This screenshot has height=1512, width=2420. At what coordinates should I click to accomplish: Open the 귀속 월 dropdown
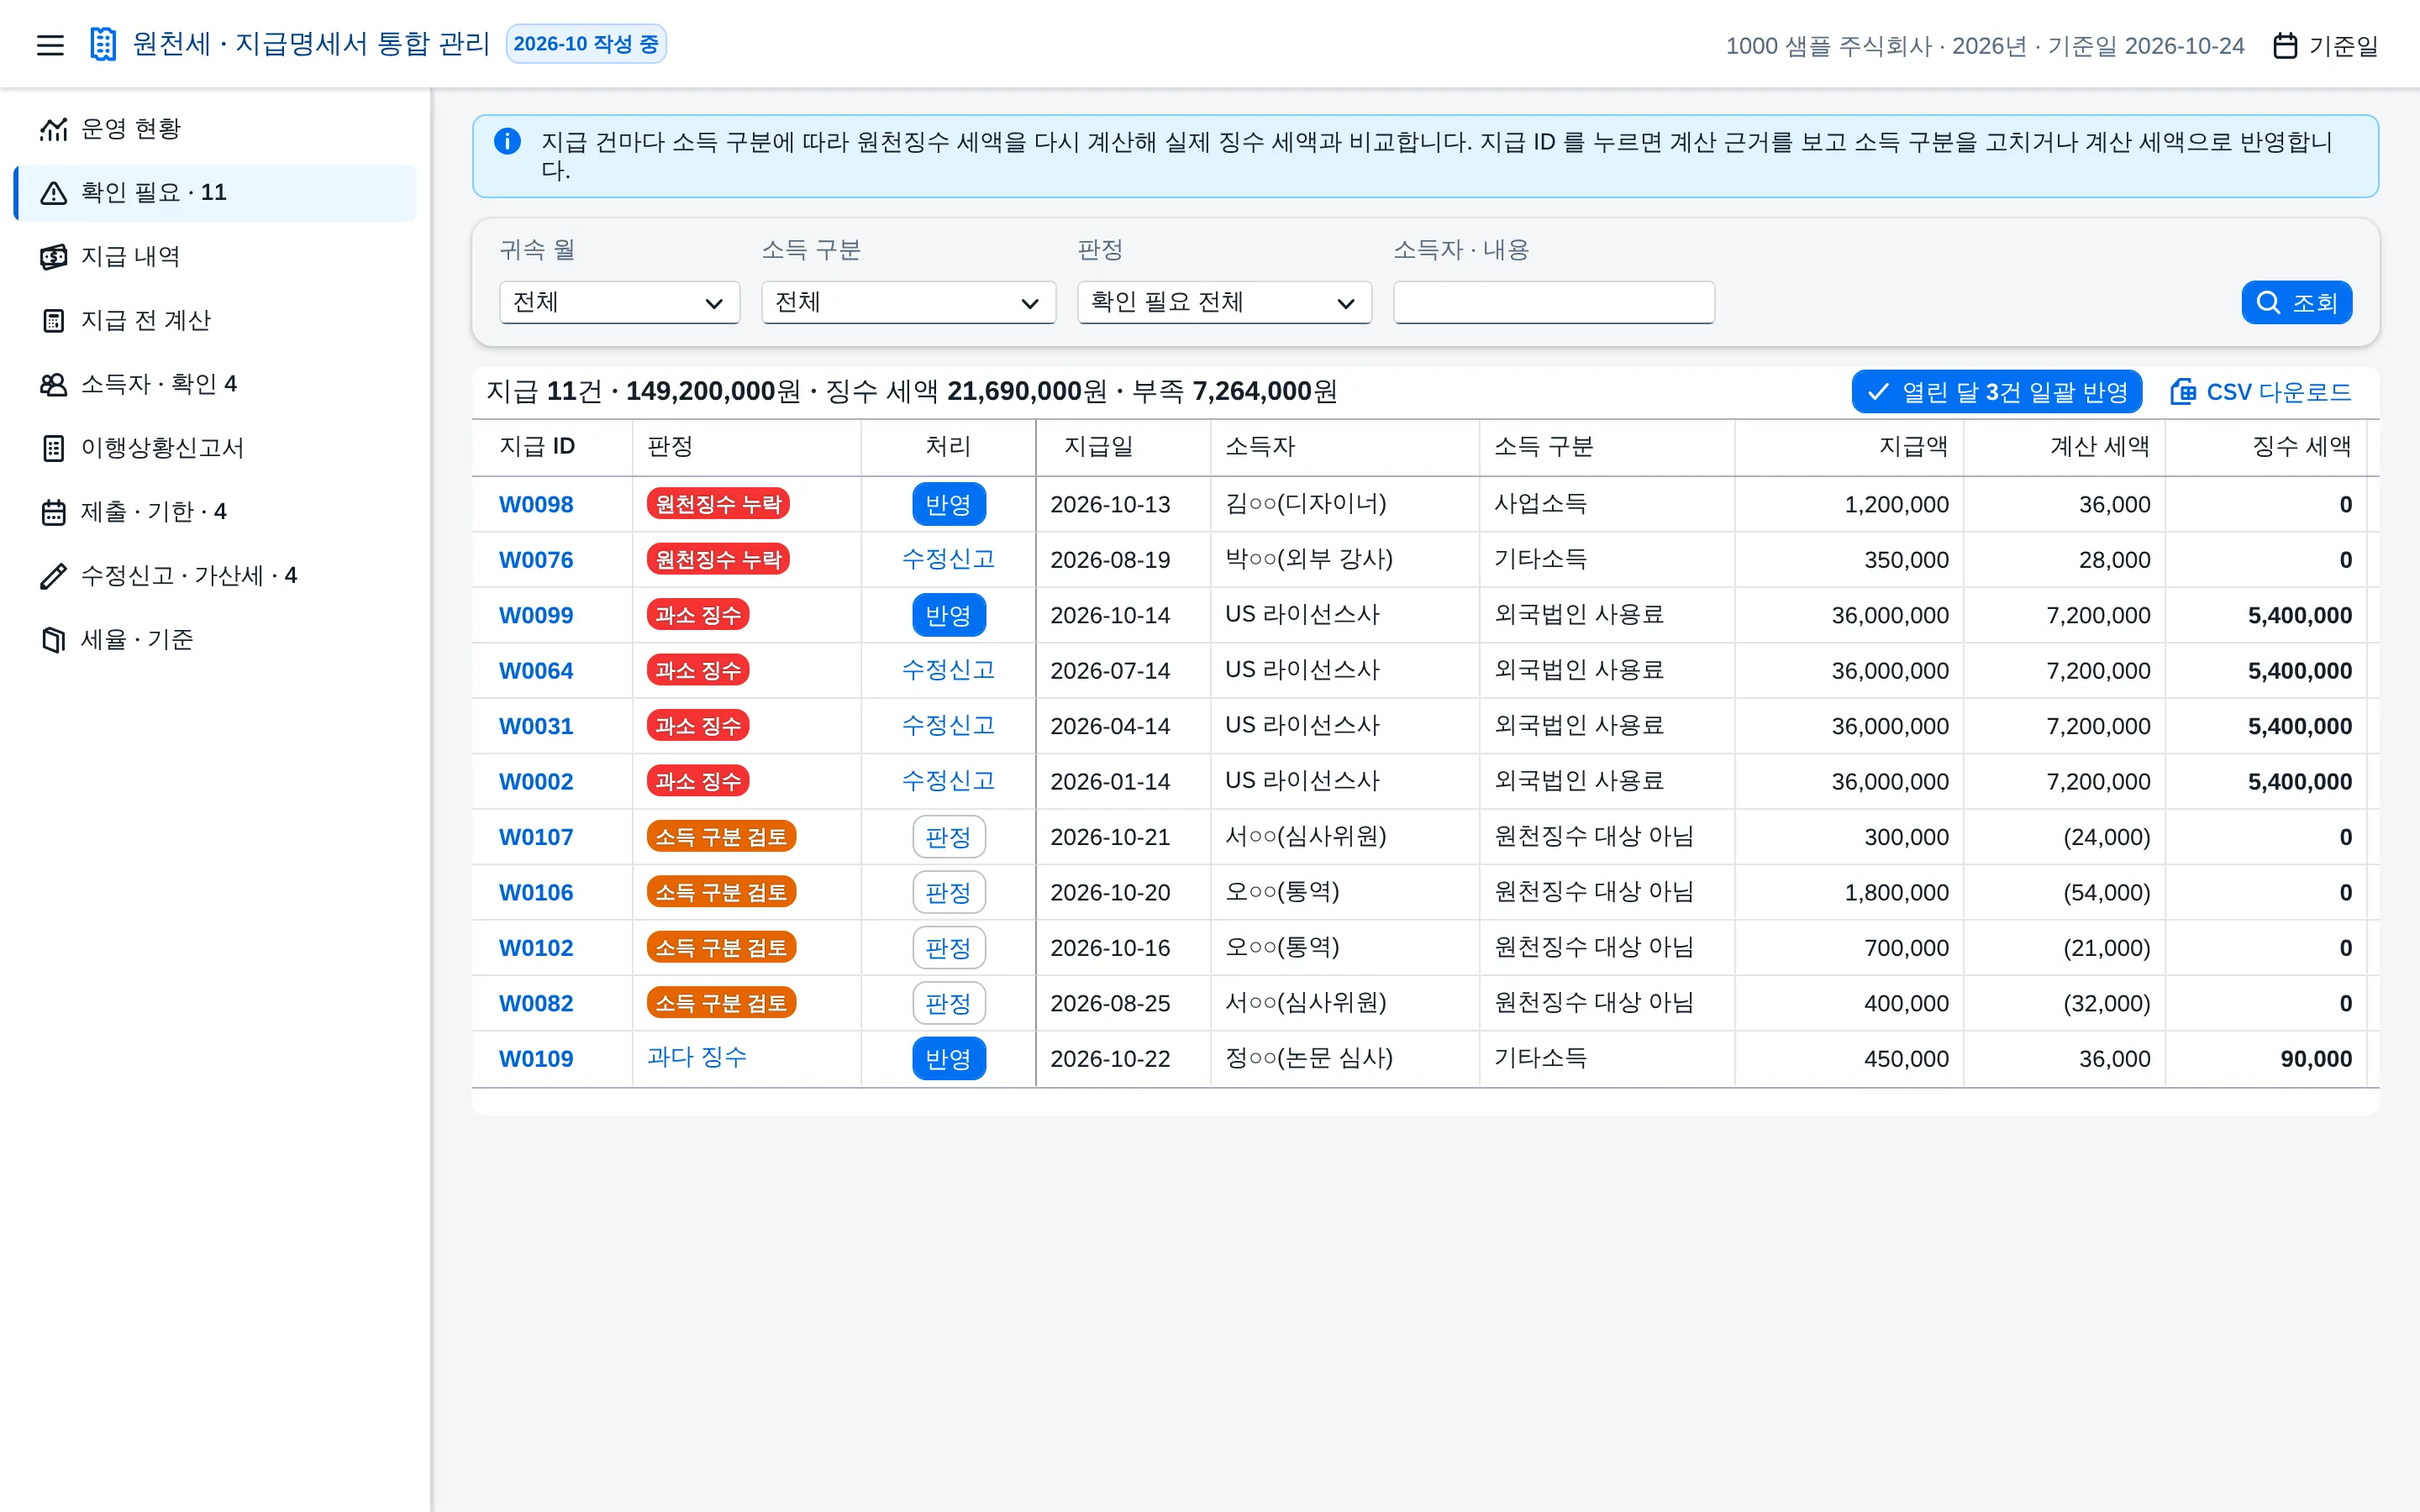(619, 302)
